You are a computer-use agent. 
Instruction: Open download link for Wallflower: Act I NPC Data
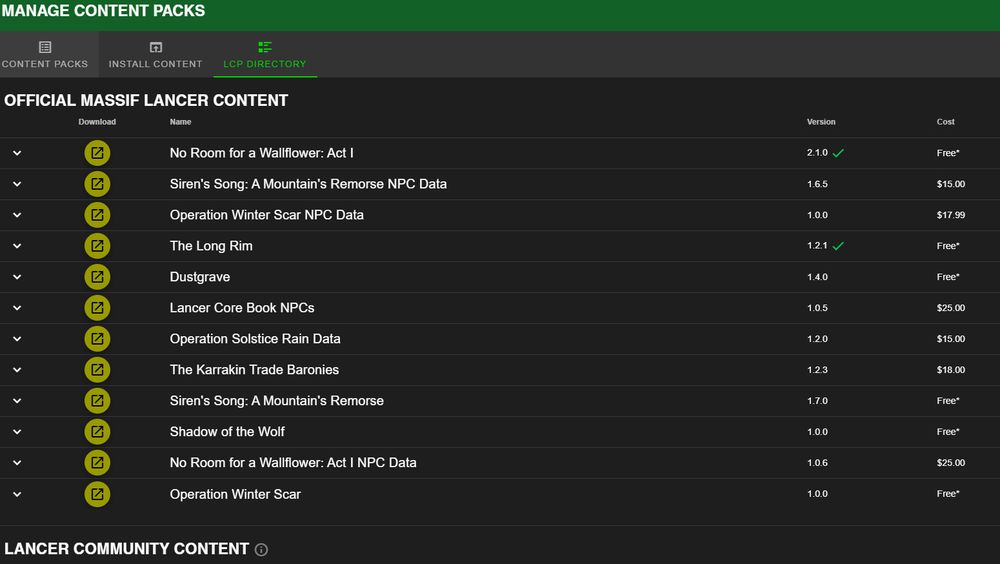[97, 463]
